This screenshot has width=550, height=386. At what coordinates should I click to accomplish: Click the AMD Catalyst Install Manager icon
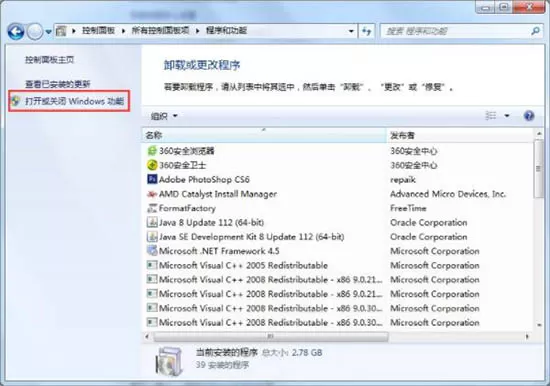[152, 194]
